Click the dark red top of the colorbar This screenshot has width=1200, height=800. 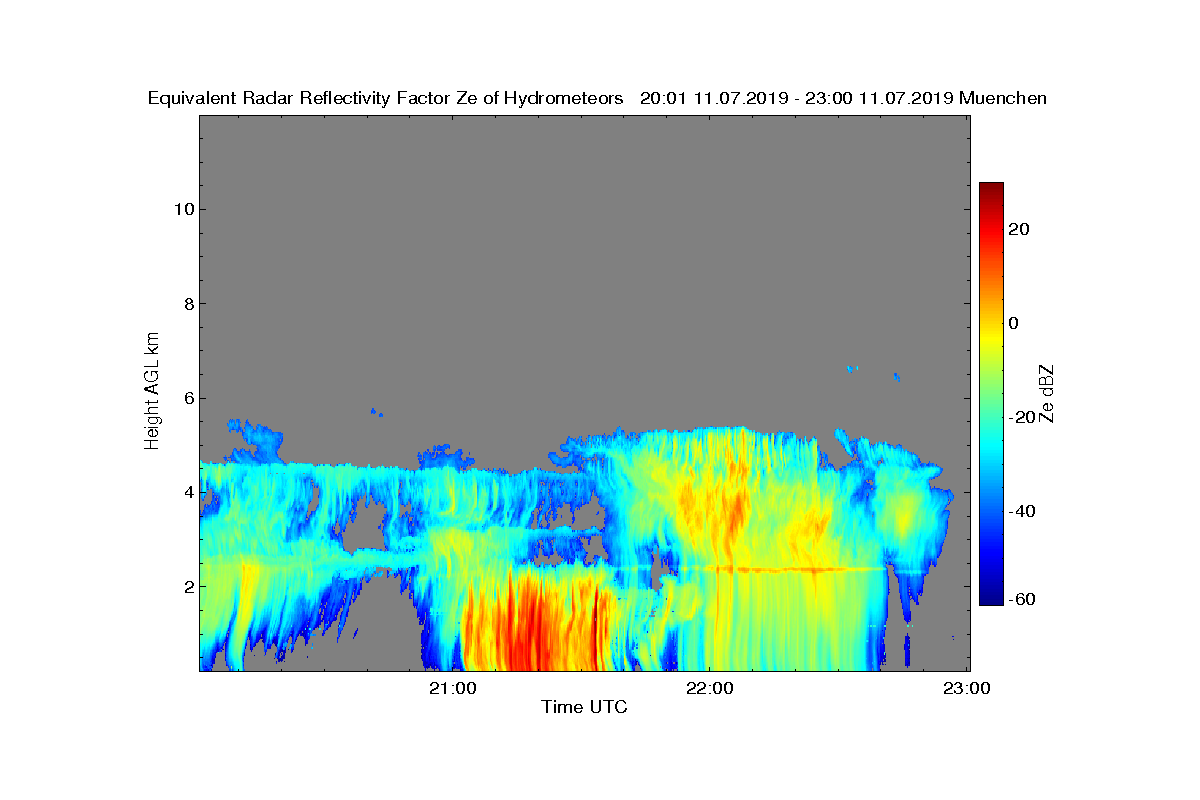991,188
